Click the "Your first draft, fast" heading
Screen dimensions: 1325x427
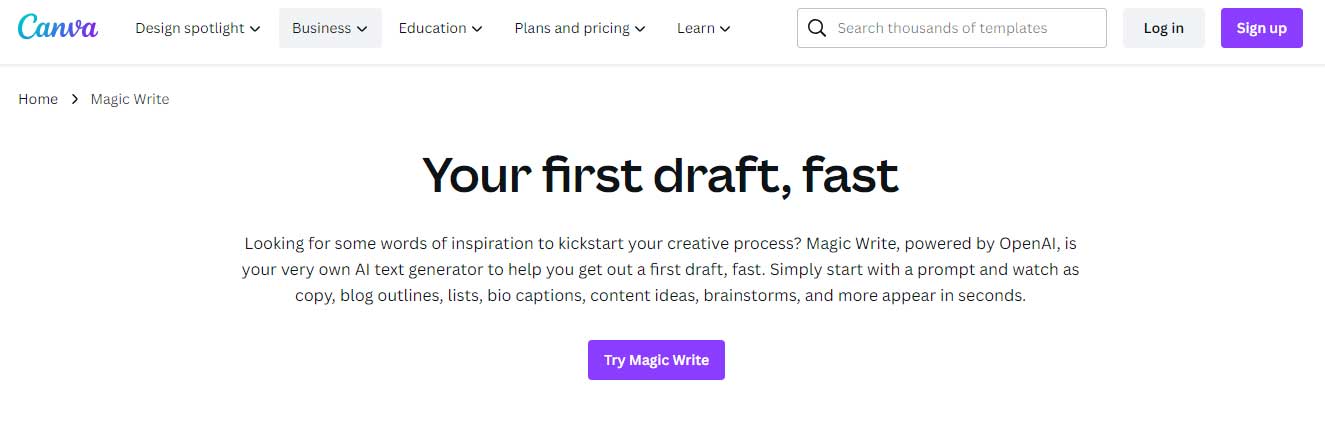tap(661, 174)
